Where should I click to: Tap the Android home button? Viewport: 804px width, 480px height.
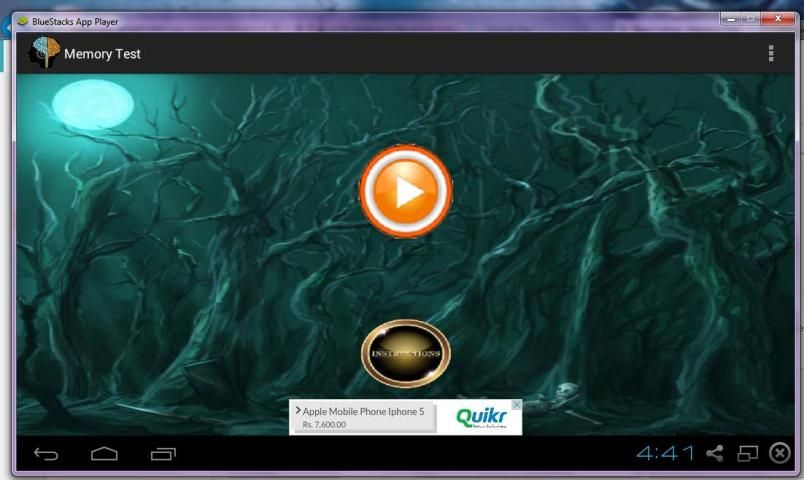click(x=104, y=454)
